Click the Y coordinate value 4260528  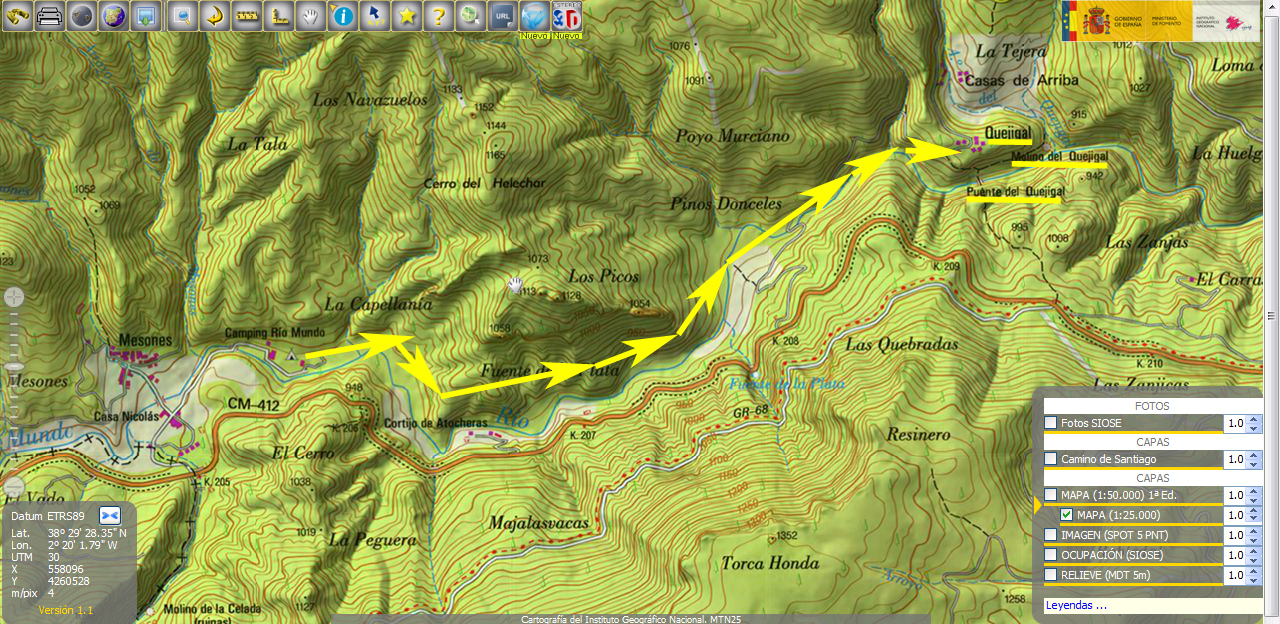(x=69, y=581)
